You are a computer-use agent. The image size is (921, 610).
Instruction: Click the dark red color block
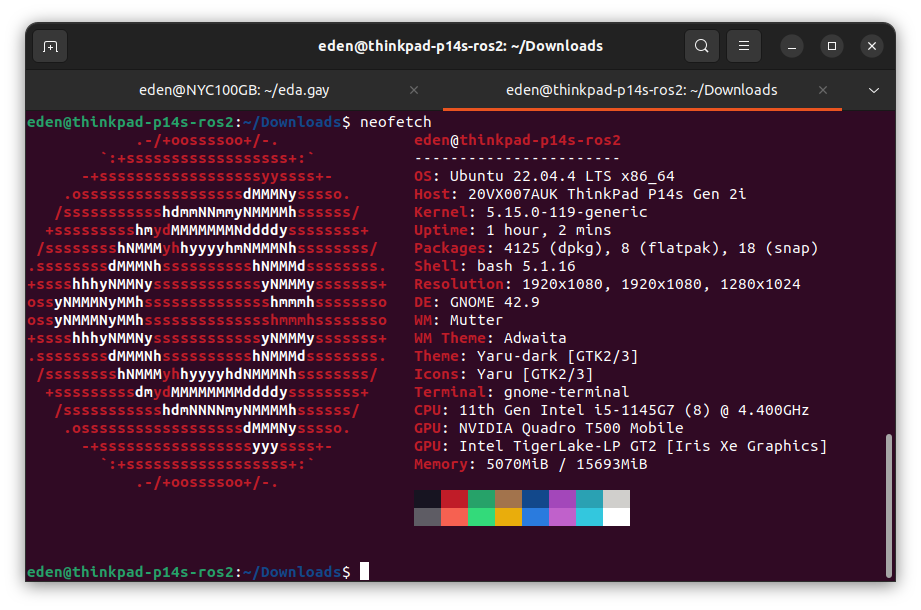454,498
